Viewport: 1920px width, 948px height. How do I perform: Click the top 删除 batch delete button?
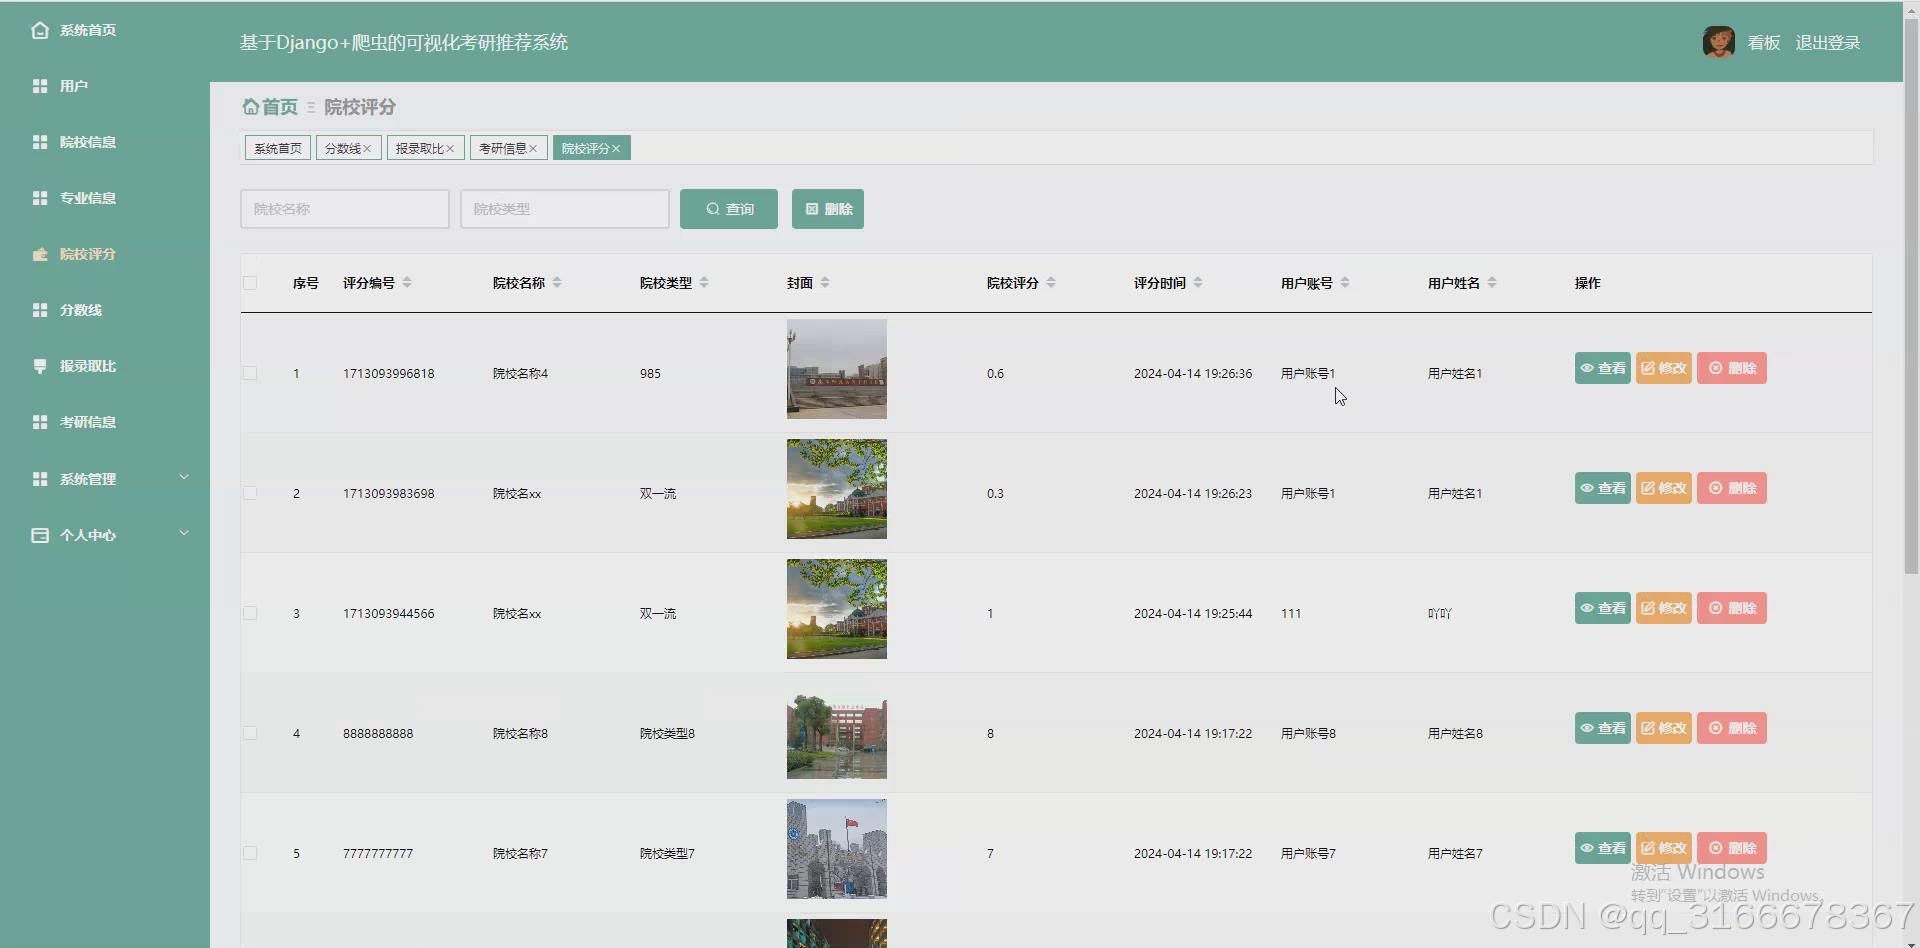828,209
